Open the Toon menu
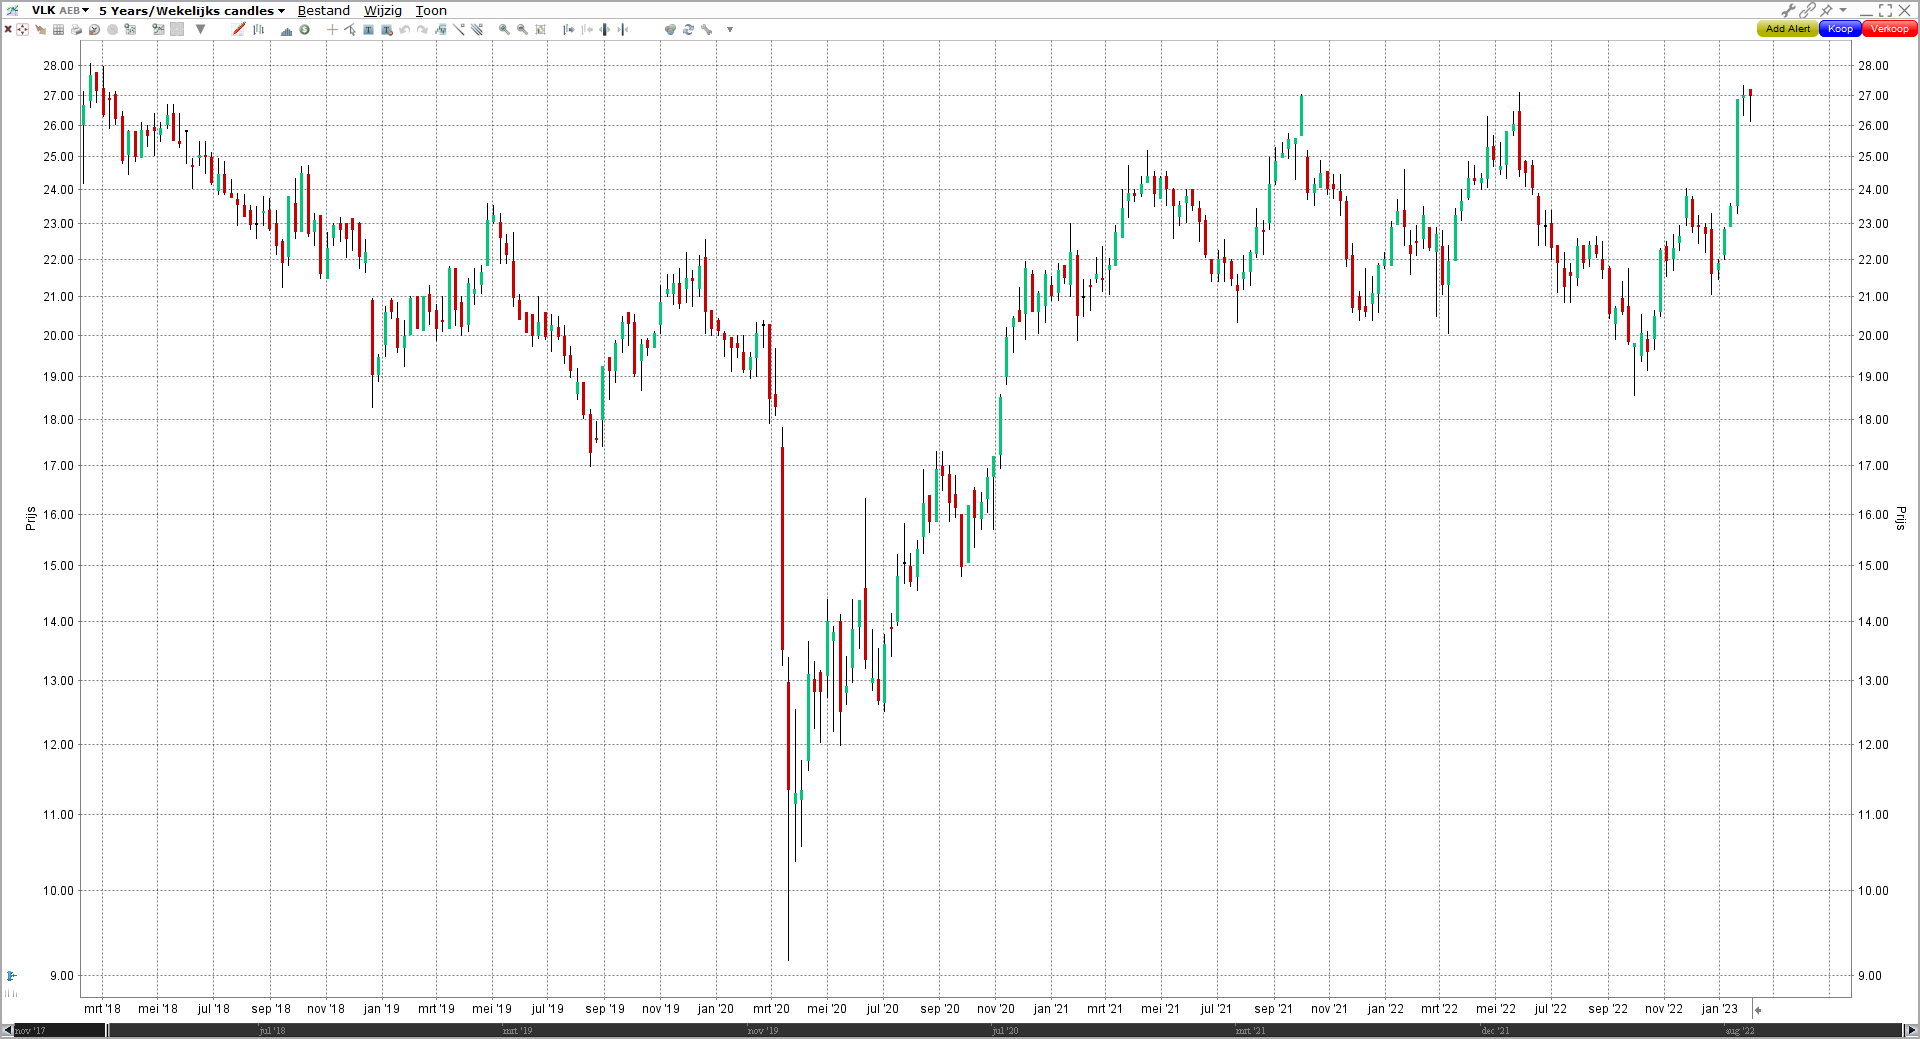1920x1039 pixels. click(431, 10)
